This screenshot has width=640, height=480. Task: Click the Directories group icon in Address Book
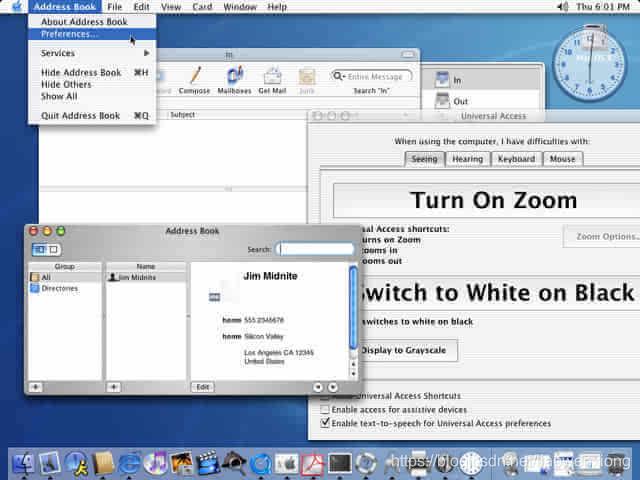(35, 288)
